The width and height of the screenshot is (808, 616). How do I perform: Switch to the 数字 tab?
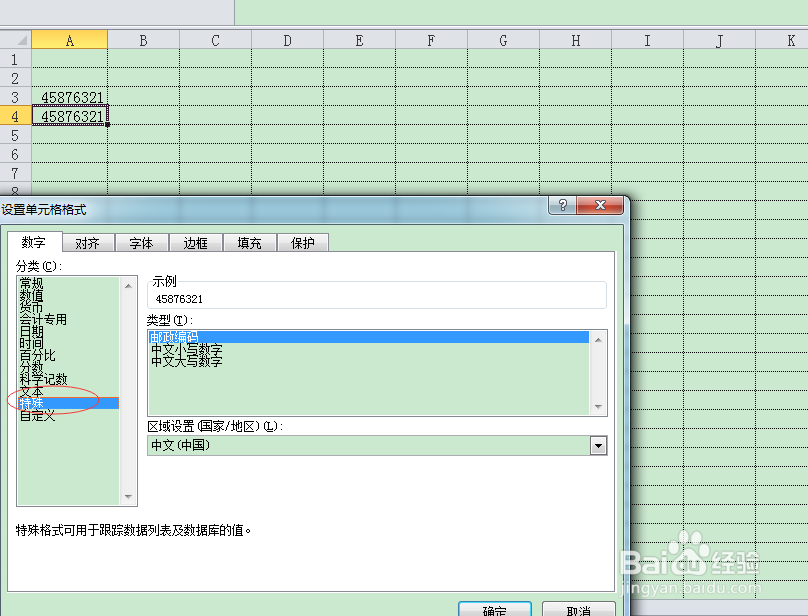34,242
